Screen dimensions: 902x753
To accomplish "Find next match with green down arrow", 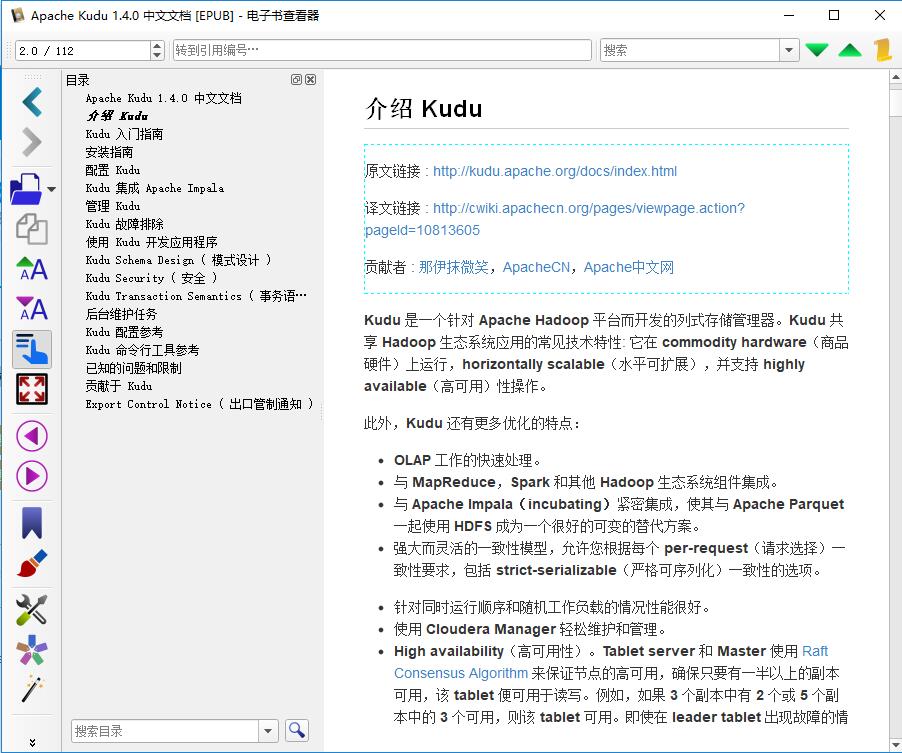I will (x=817, y=50).
